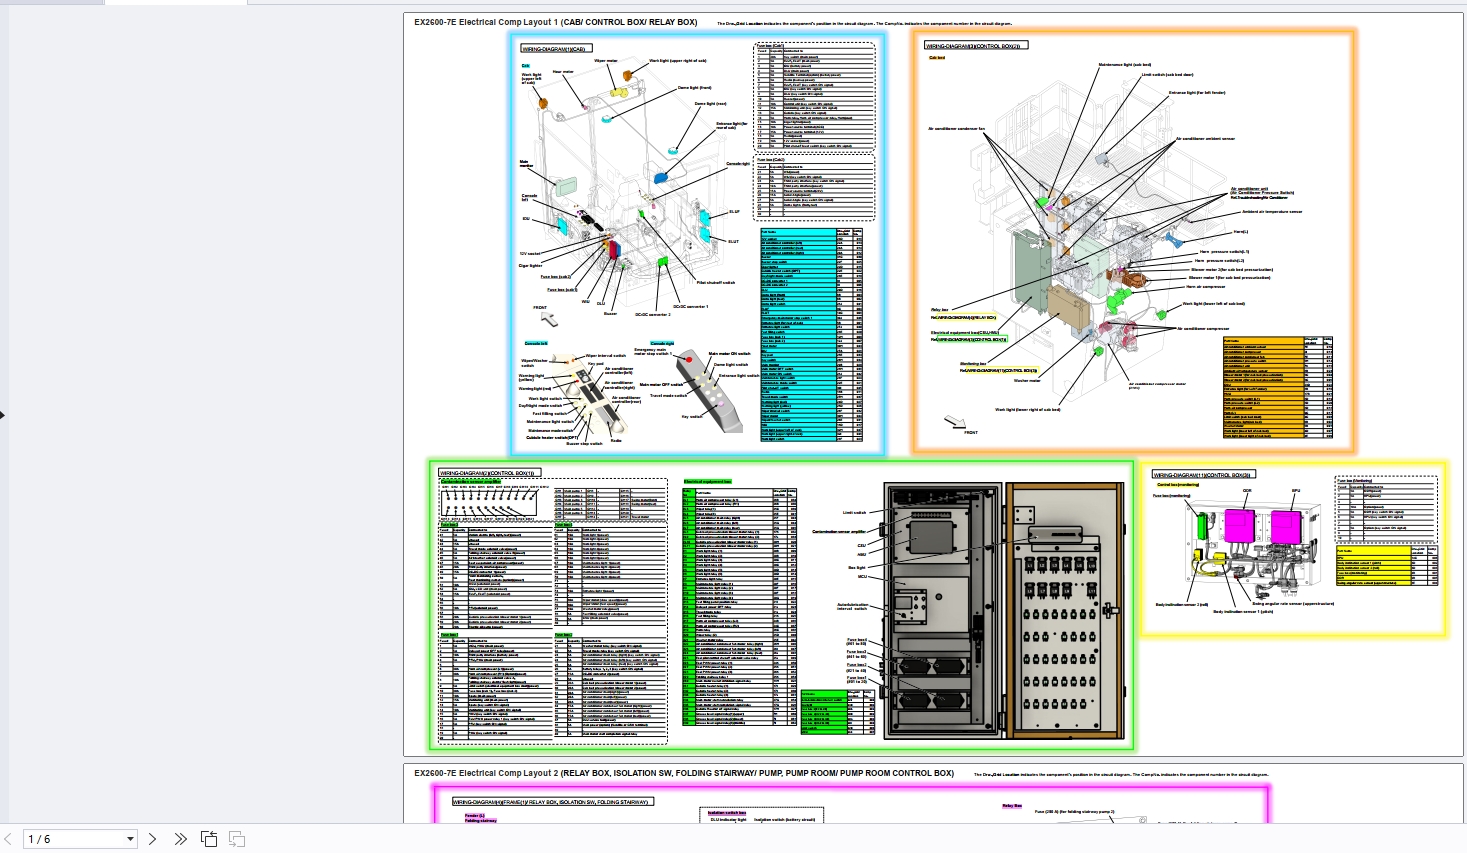This screenshot has width=1467, height=853.
Task: Jump to last page with double arrow
Action: (x=180, y=839)
